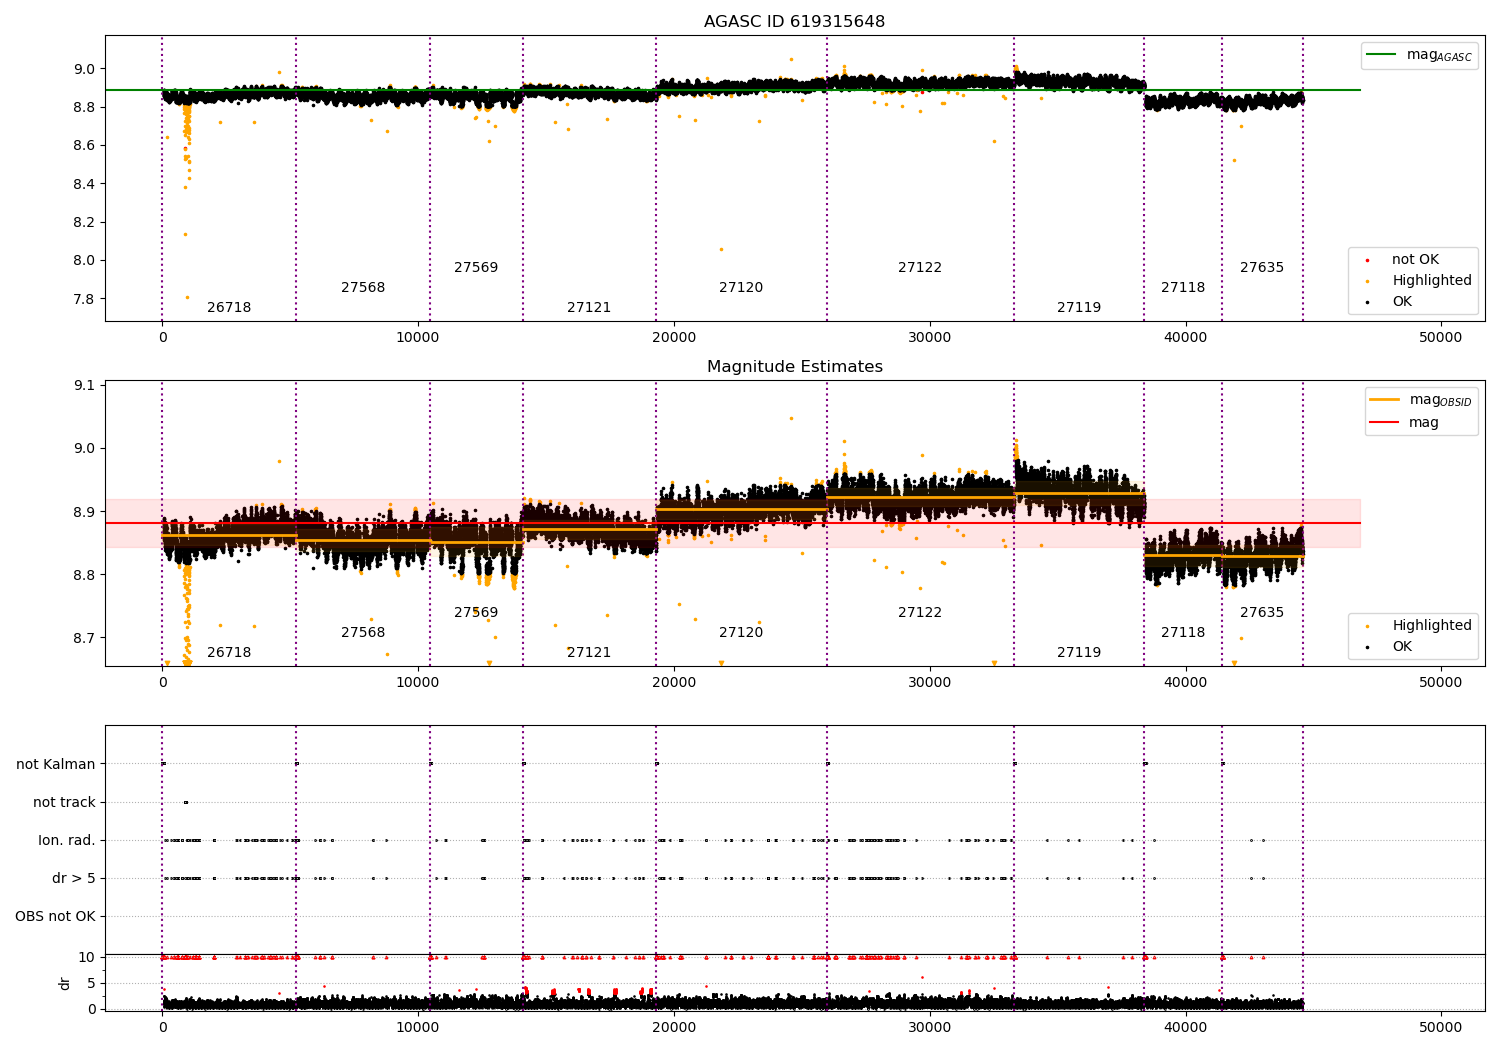Click the 'OBS not OK' axis label

point(56,917)
